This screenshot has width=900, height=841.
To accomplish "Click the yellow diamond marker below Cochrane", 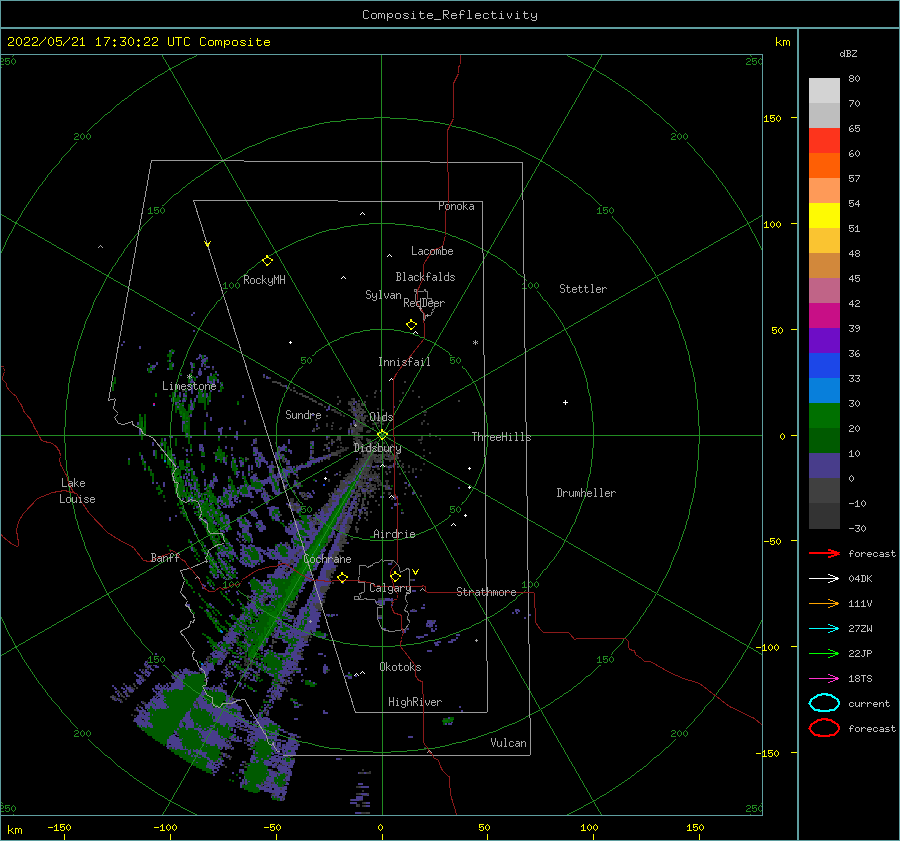I will (x=342, y=577).
